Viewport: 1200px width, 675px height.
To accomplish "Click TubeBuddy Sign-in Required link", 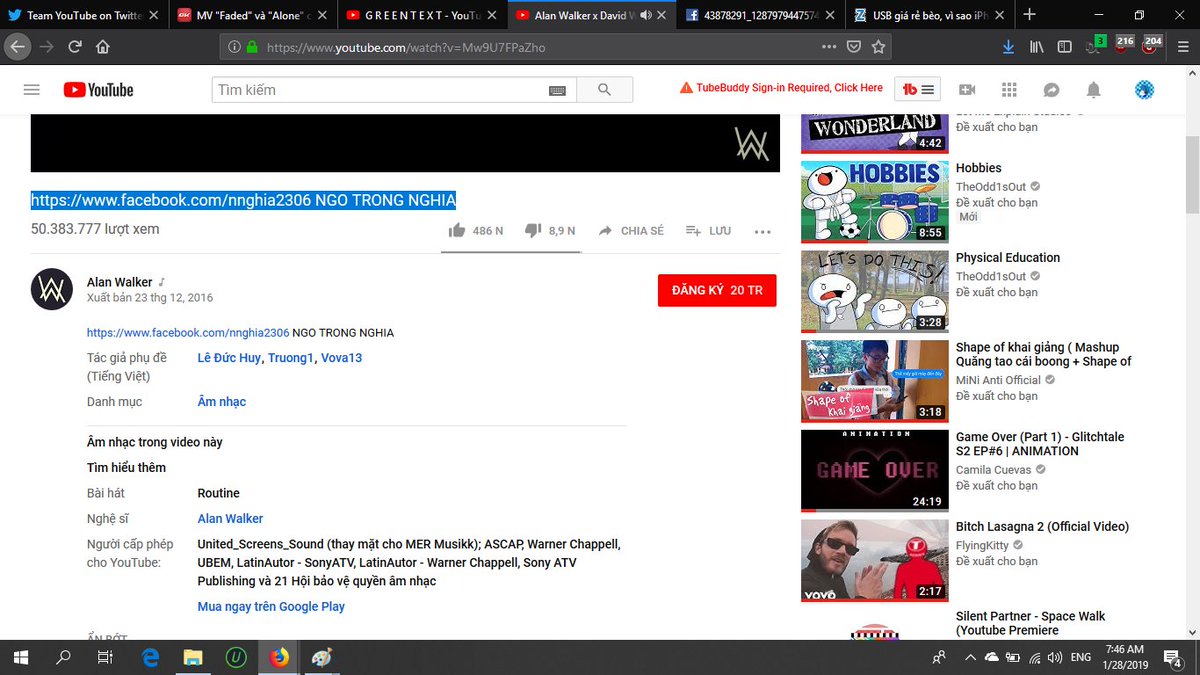I will 781,88.
